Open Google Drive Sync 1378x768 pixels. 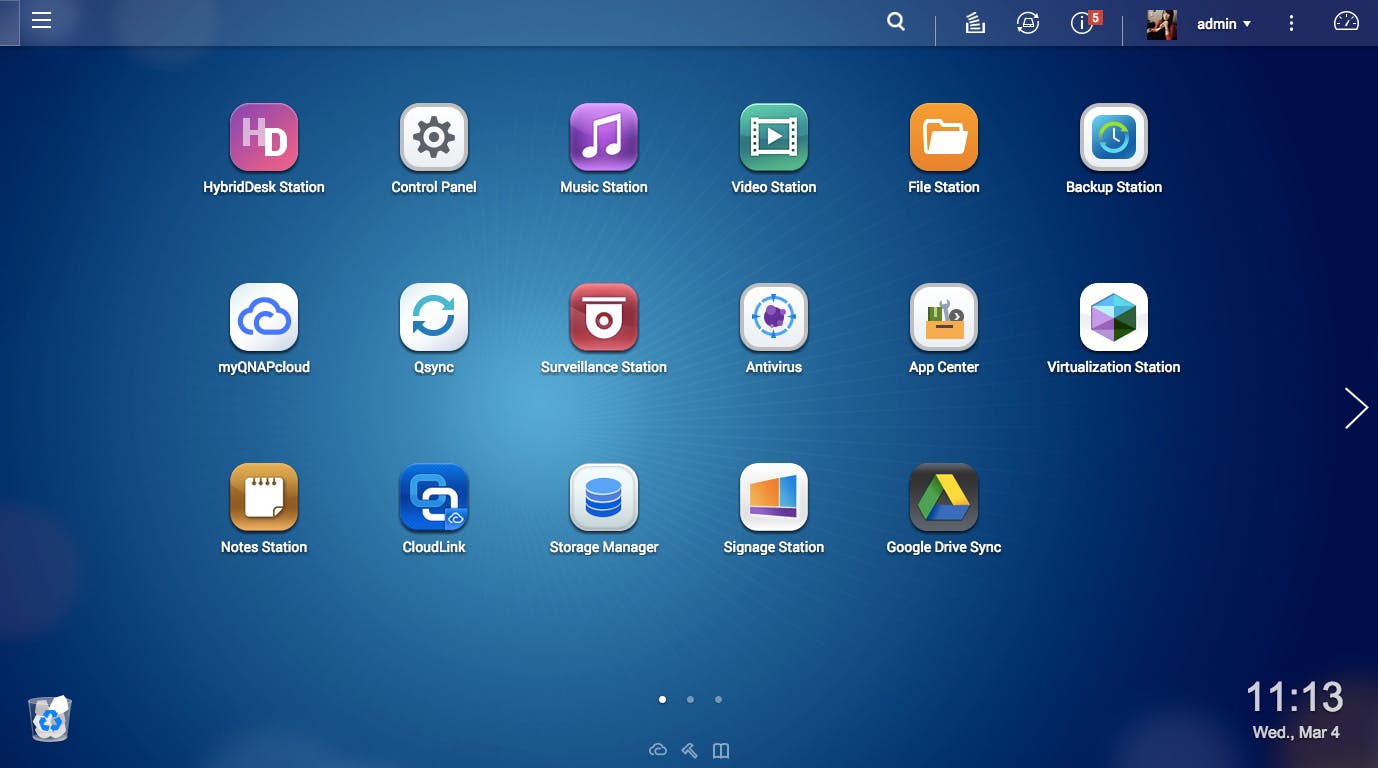pyautogui.click(x=944, y=498)
